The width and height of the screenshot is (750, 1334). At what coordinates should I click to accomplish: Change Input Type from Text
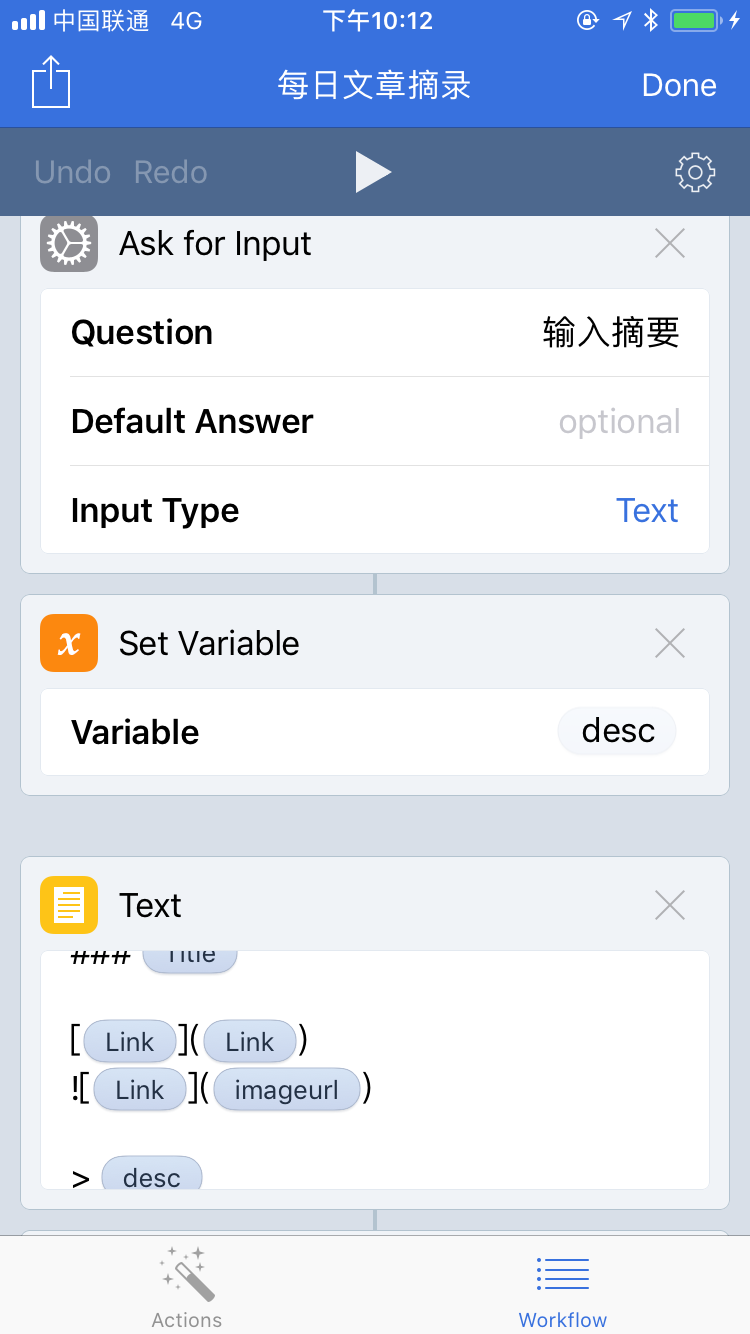click(x=647, y=510)
